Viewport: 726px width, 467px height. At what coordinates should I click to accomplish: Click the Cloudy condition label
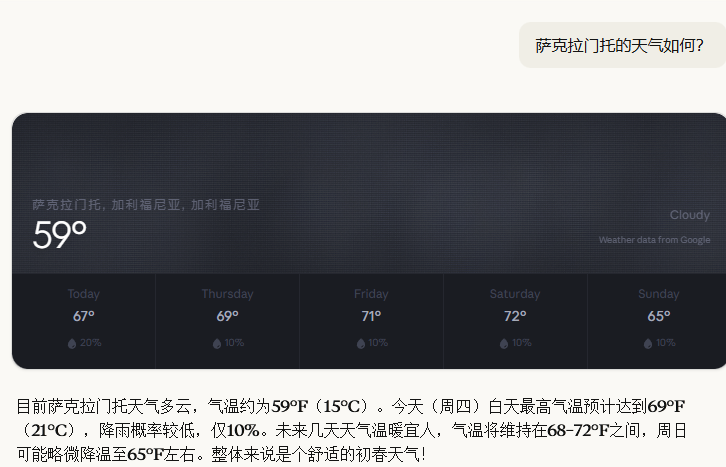tap(689, 215)
